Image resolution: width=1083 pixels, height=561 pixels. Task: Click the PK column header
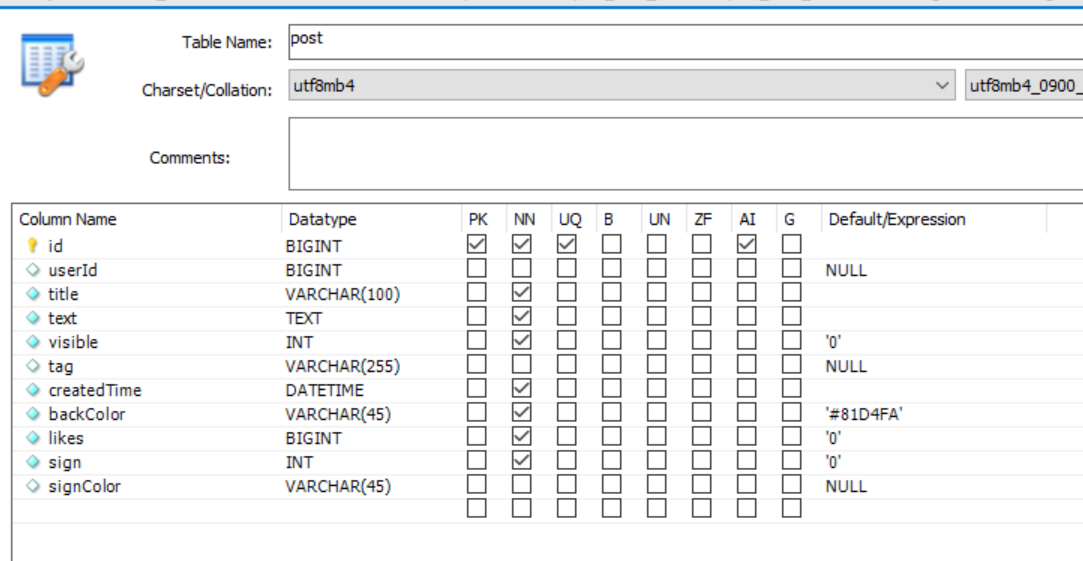(x=478, y=220)
